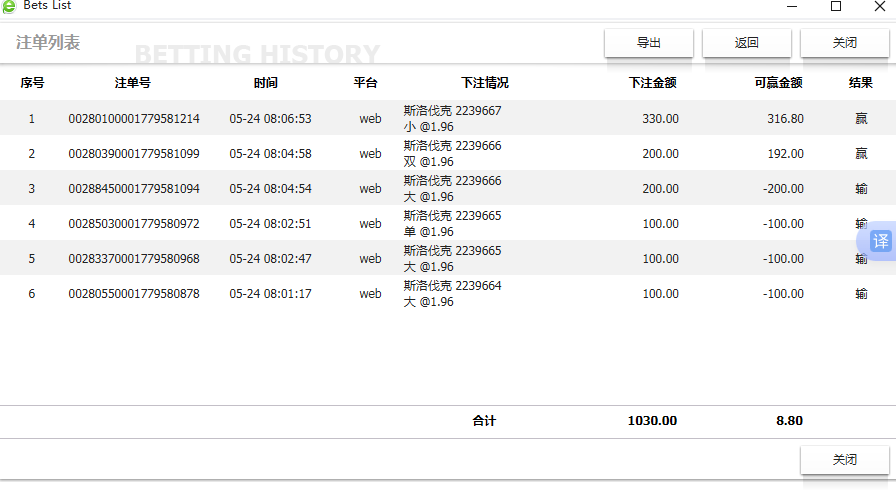Viewport: 896px width, 494px height.
Task: Click the web platform cell in row 3
Action: 370,189
